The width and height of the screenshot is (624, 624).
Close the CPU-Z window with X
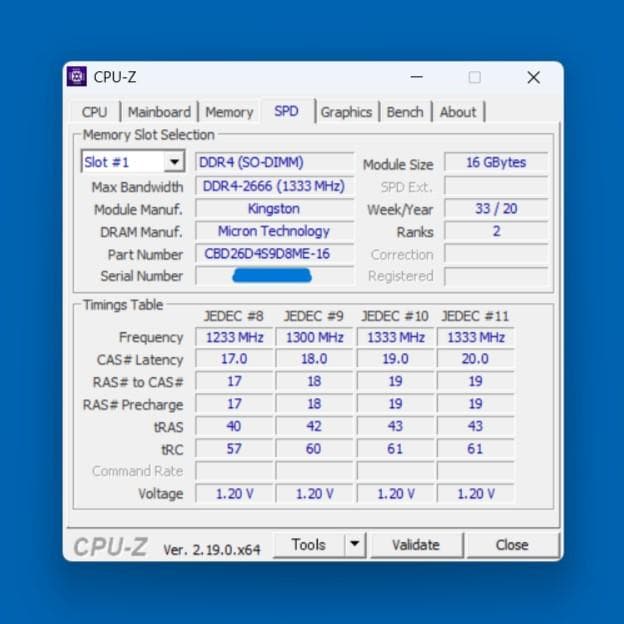pyautogui.click(x=534, y=77)
